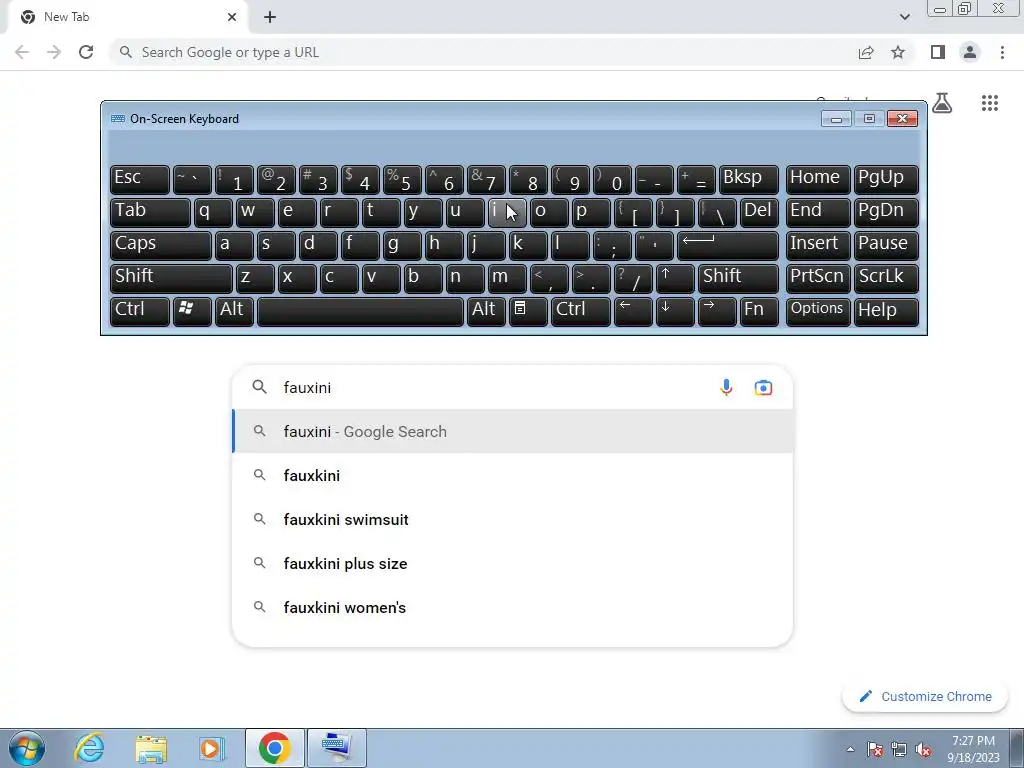Click the Tab key on the keyboard
This screenshot has width=1024, height=768.
[x=150, y=212]
